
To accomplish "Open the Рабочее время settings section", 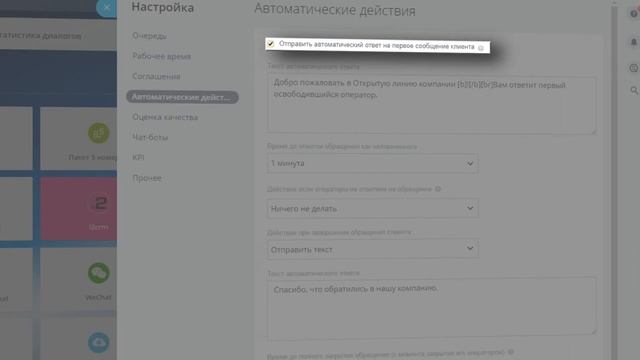I will (162, 56).
